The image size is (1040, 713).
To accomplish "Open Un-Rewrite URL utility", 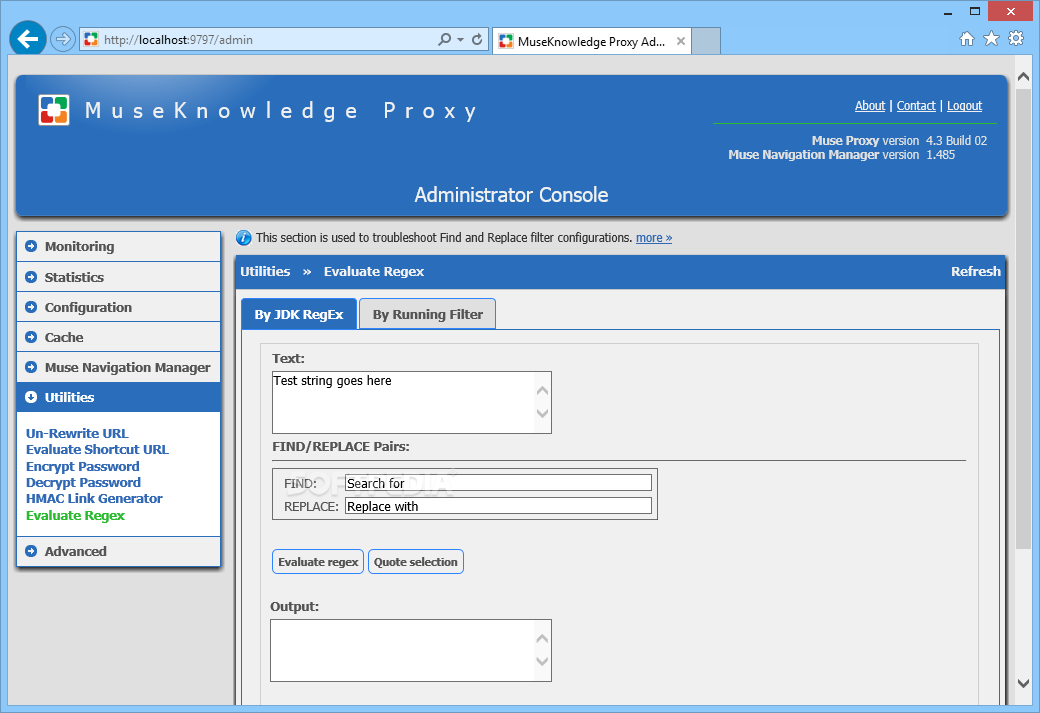I will (x=77, y=433).
